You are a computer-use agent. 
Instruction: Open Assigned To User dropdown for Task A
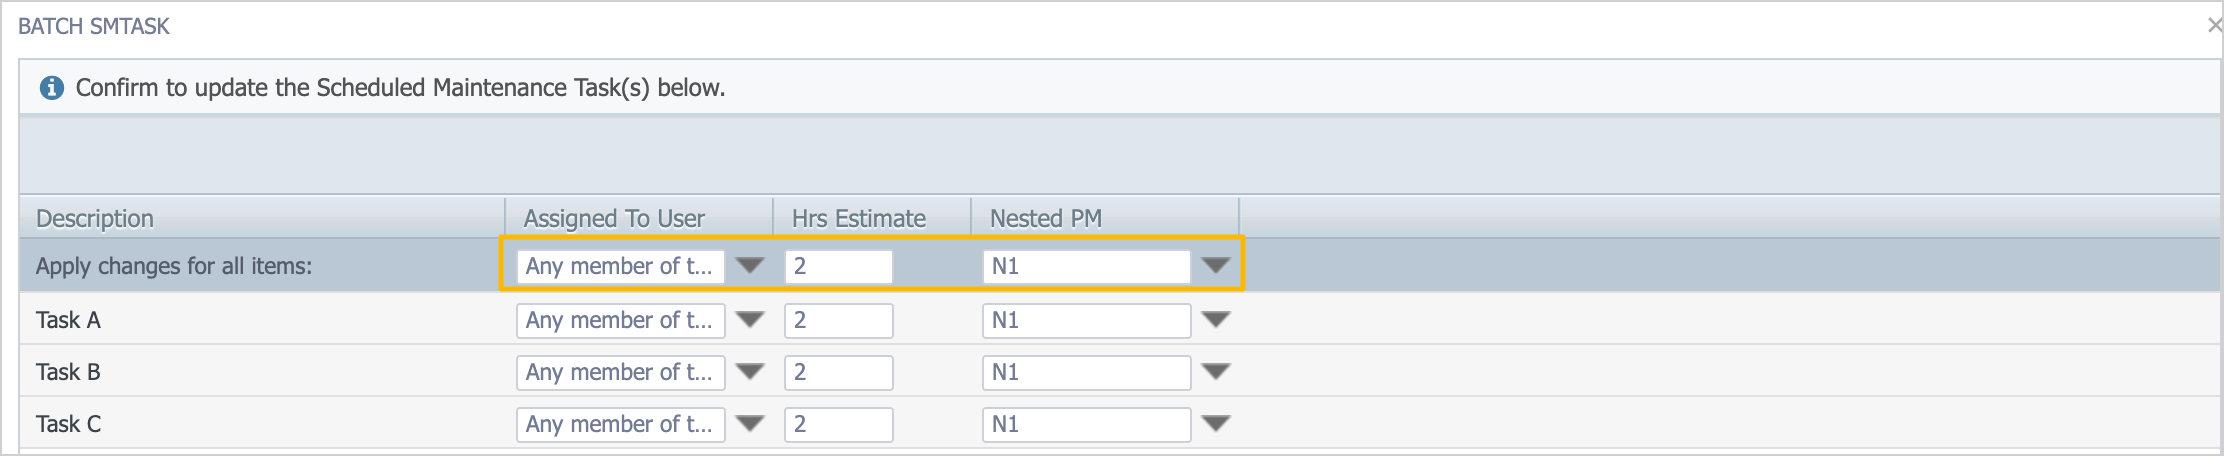click(749, 320)
